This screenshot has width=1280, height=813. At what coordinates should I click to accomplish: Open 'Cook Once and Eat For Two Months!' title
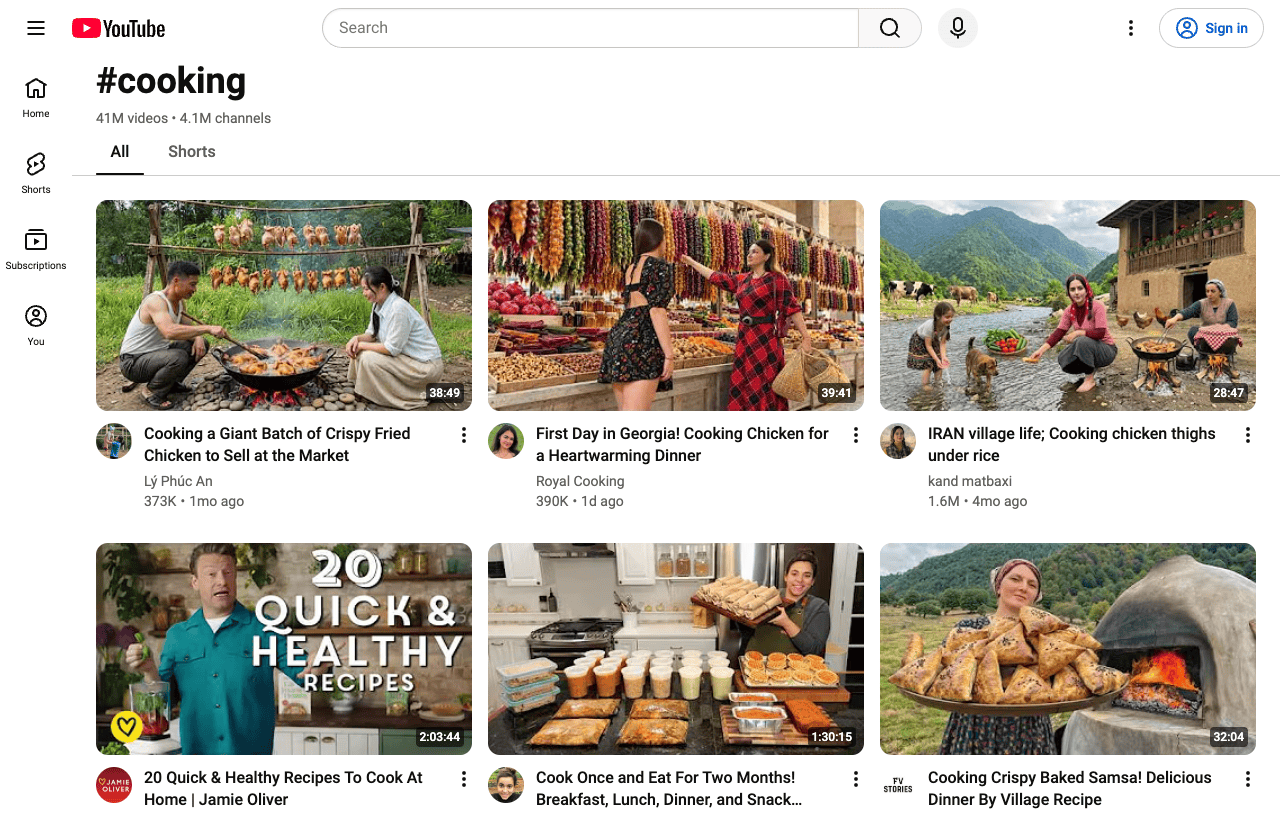coord(669,788)
